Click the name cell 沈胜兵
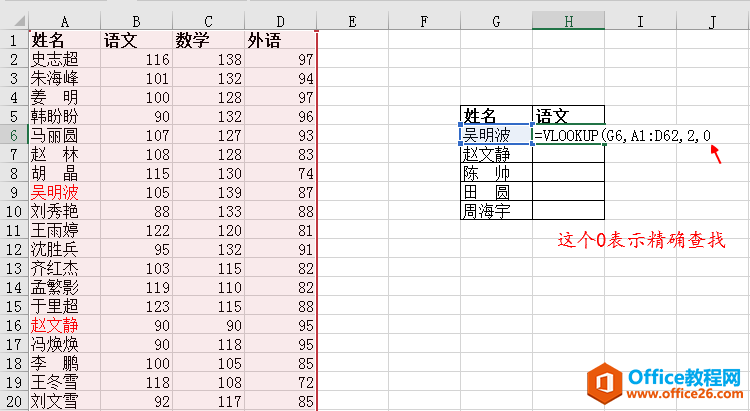This screenshot has height=411, width=750. coord(65,249)
